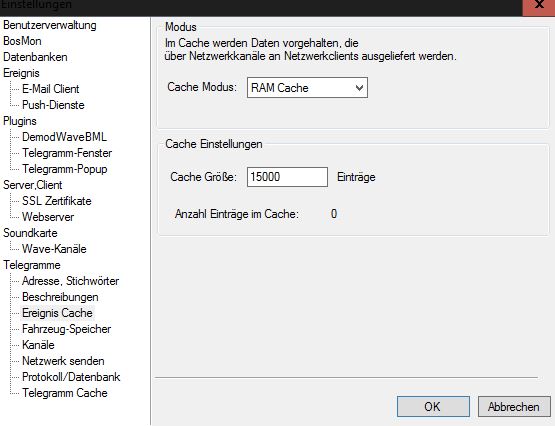Screen dimensions: 555x426
Task: Select SSL Zertifikate entry
Action: click(57, 201)
